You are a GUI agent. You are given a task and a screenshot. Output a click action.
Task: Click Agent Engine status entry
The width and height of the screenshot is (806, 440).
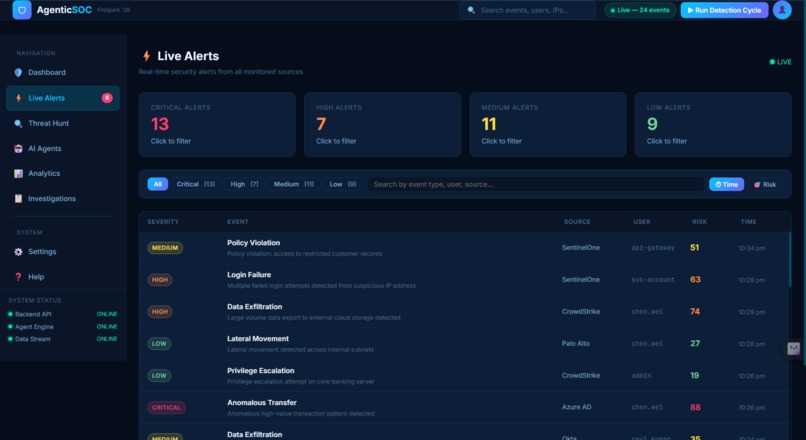click(63, 326)
